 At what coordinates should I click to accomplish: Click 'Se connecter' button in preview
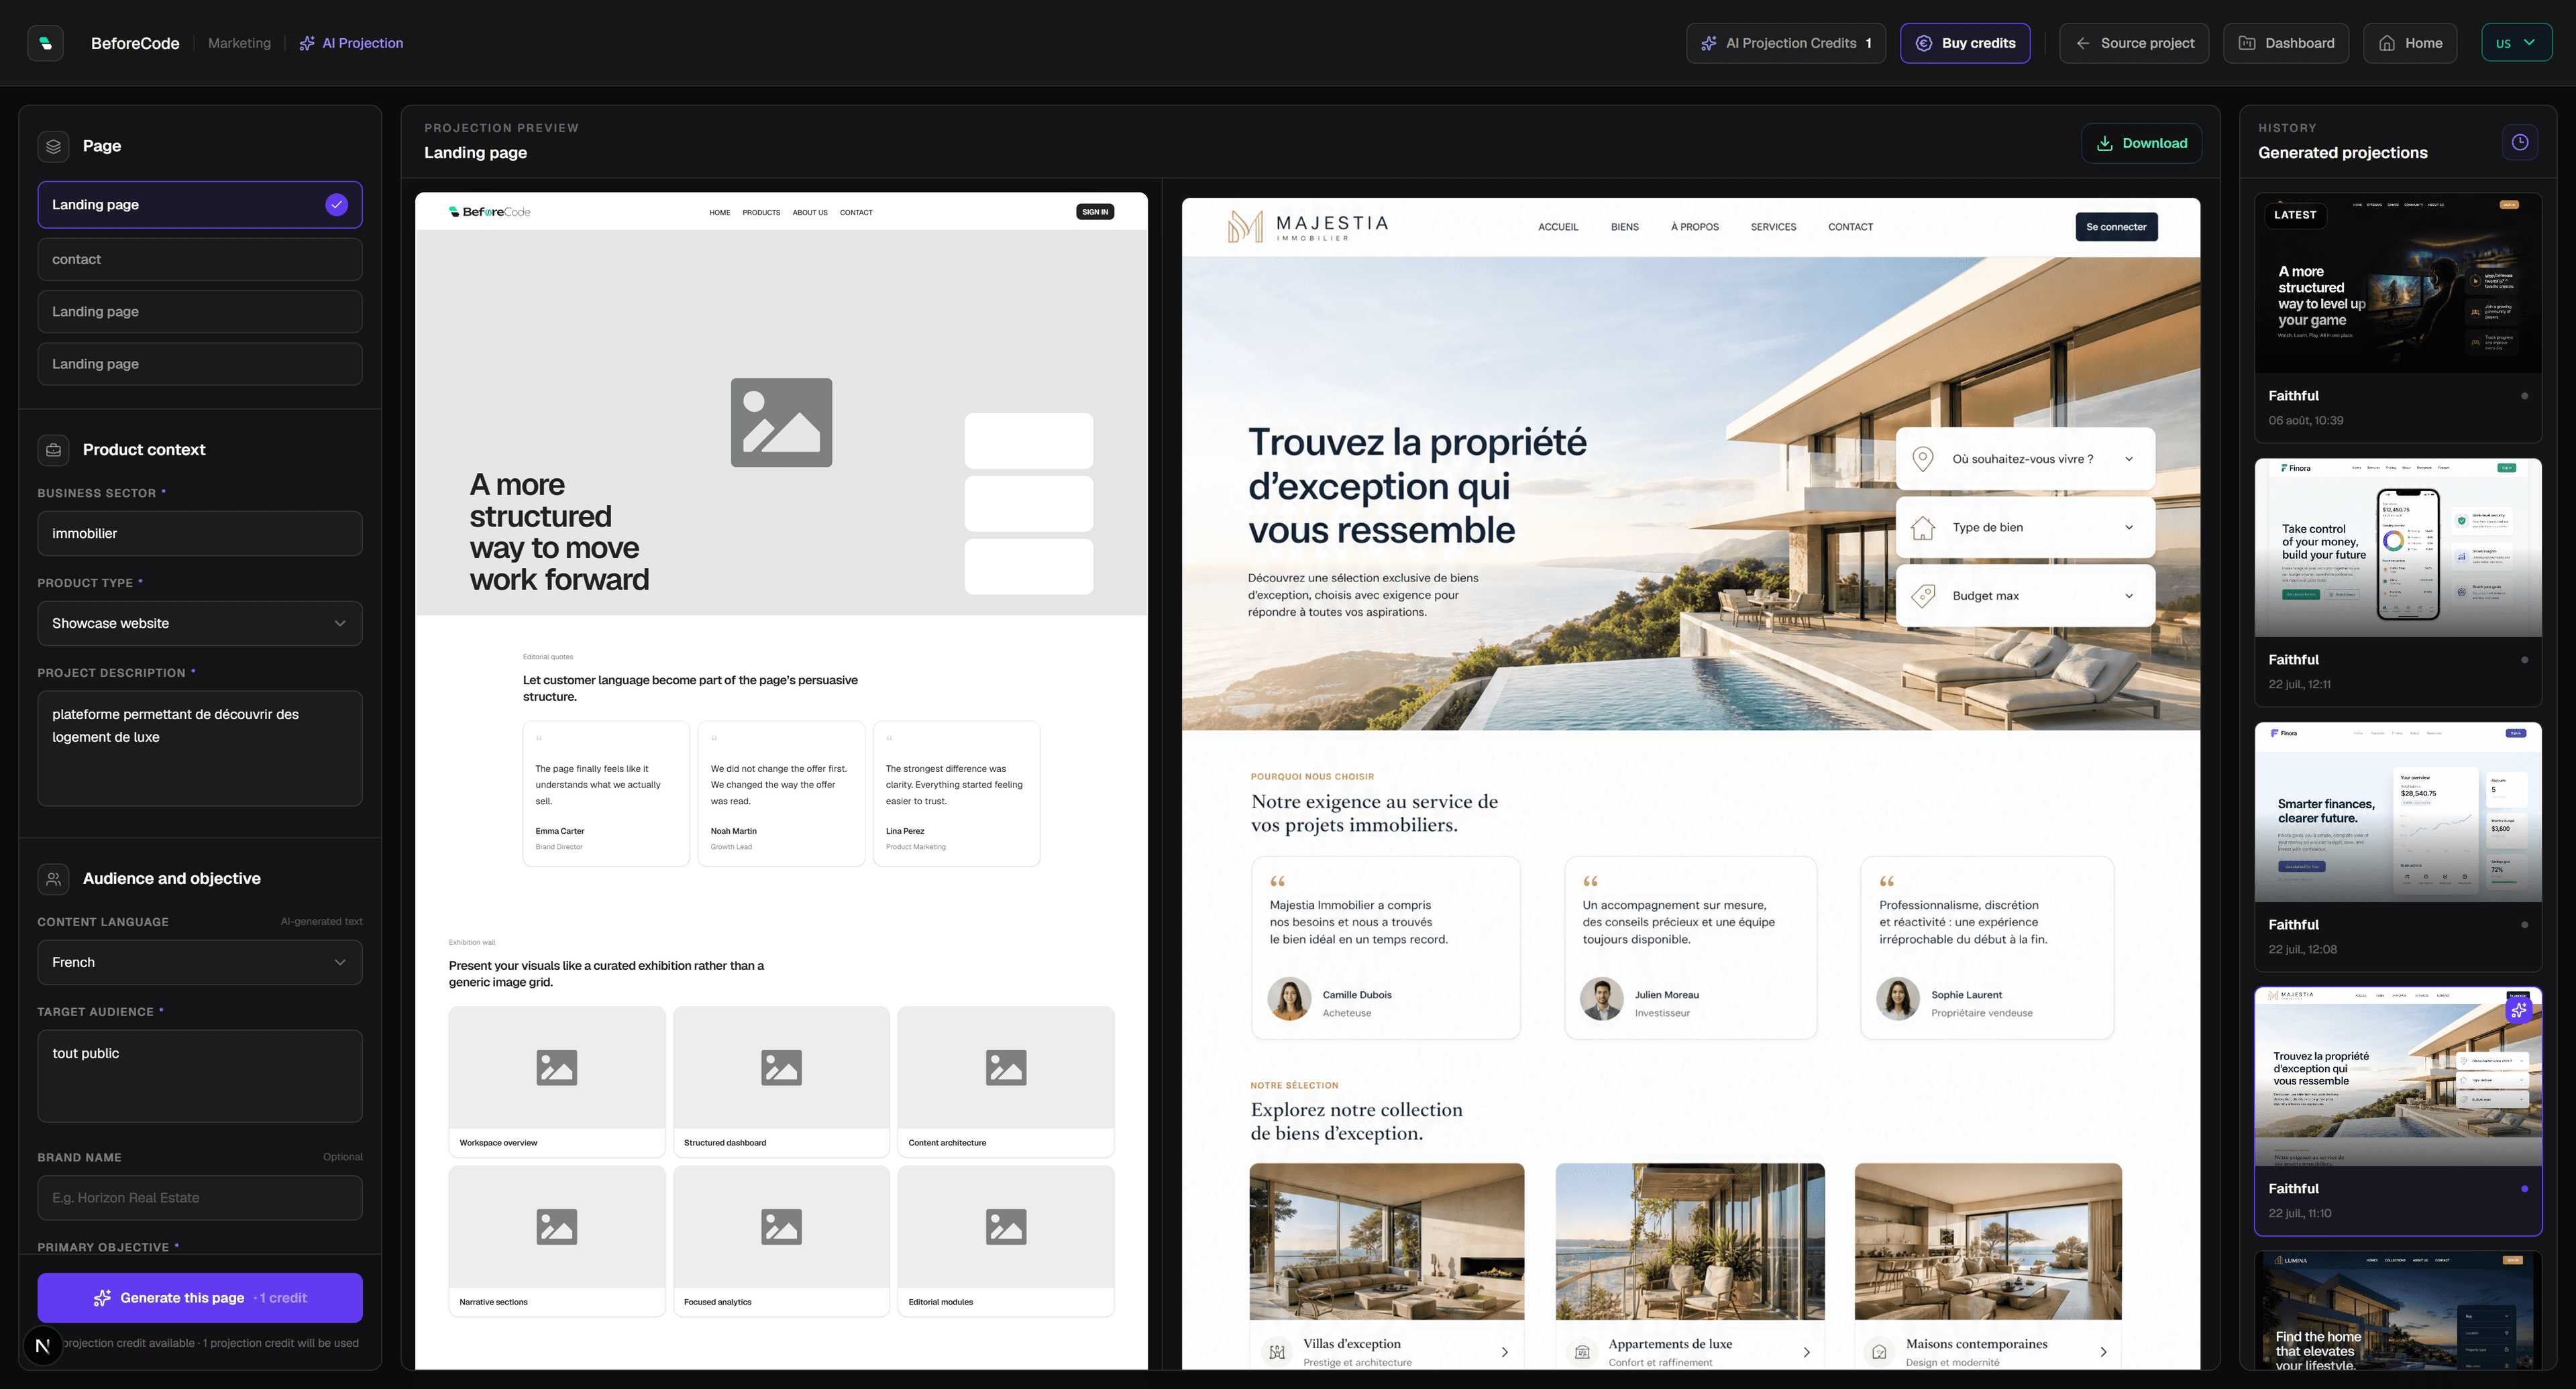(x=2116, y=227)
